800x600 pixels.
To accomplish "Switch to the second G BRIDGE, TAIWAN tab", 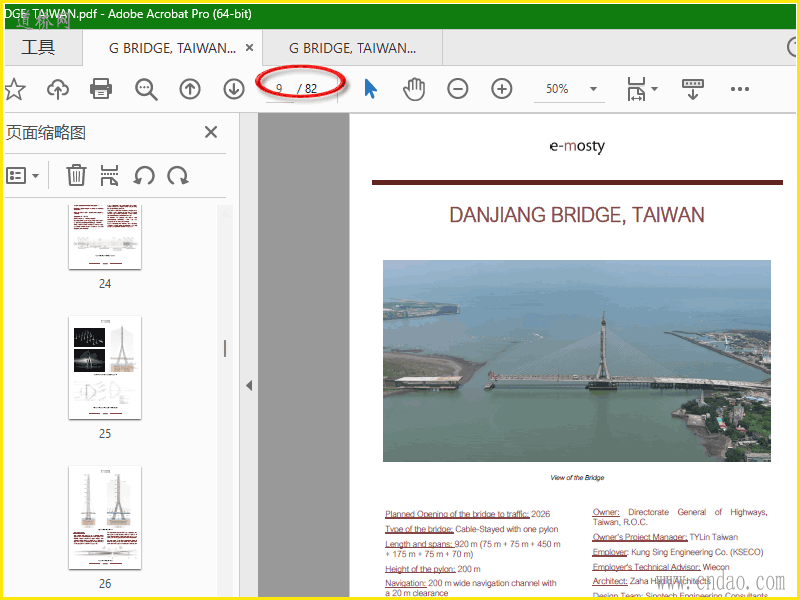I will pos(352,48).
